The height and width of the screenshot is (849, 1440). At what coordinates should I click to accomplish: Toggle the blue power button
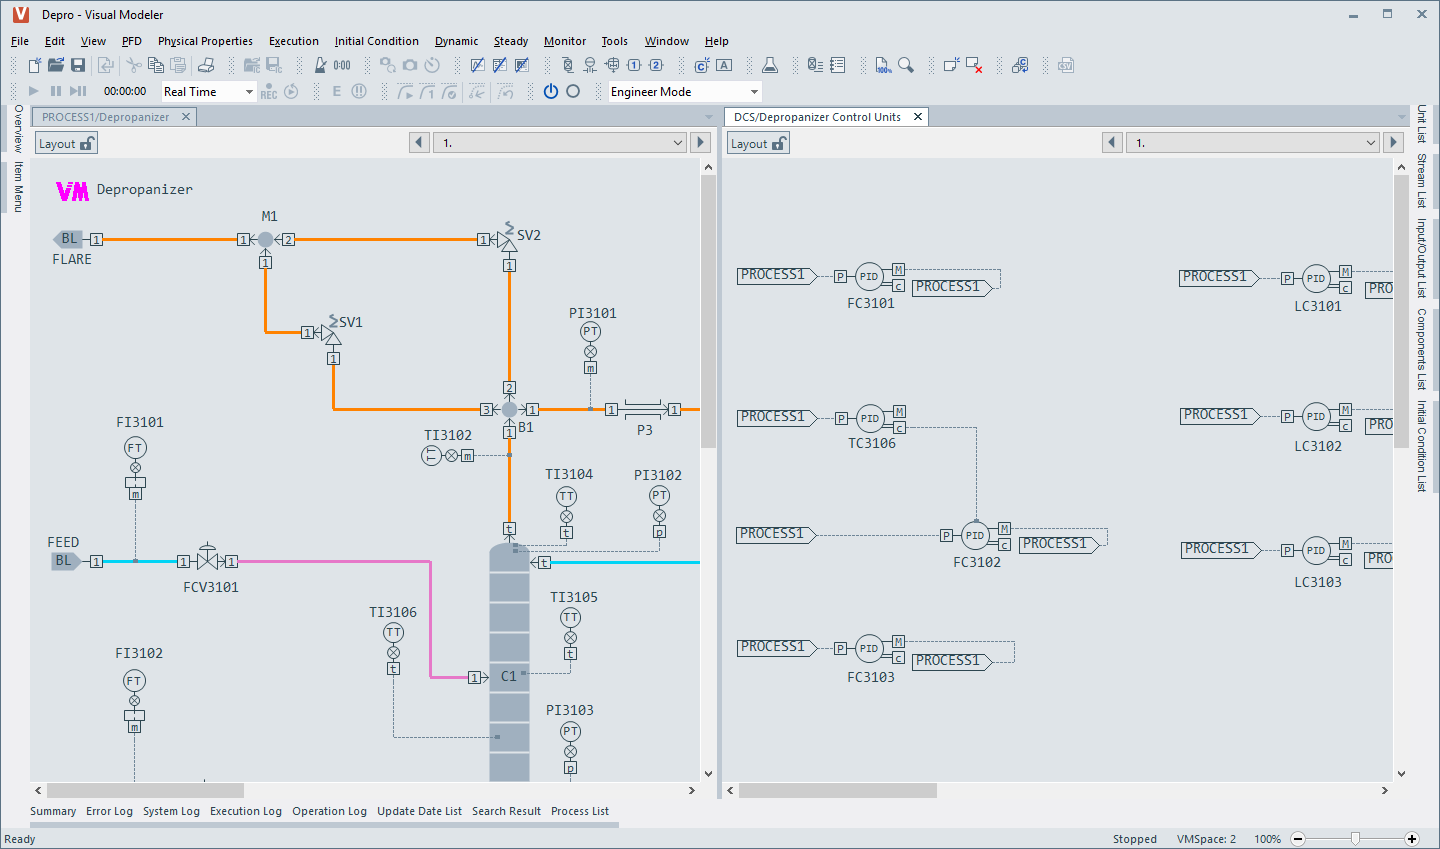click(x=551, y=91)
